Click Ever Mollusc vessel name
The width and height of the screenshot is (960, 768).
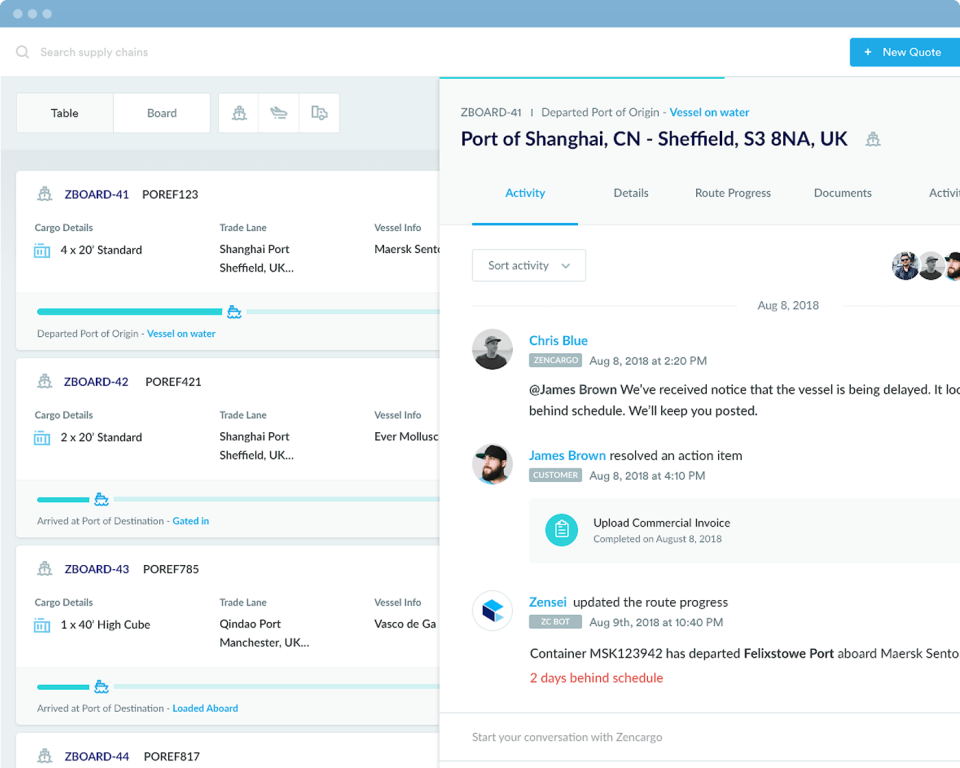click(406, 437)
